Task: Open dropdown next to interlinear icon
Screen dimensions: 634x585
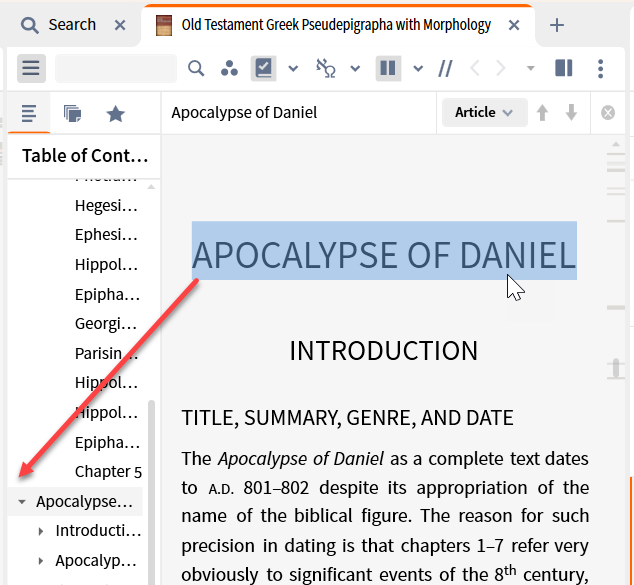Action: click(x=355, y=68)
